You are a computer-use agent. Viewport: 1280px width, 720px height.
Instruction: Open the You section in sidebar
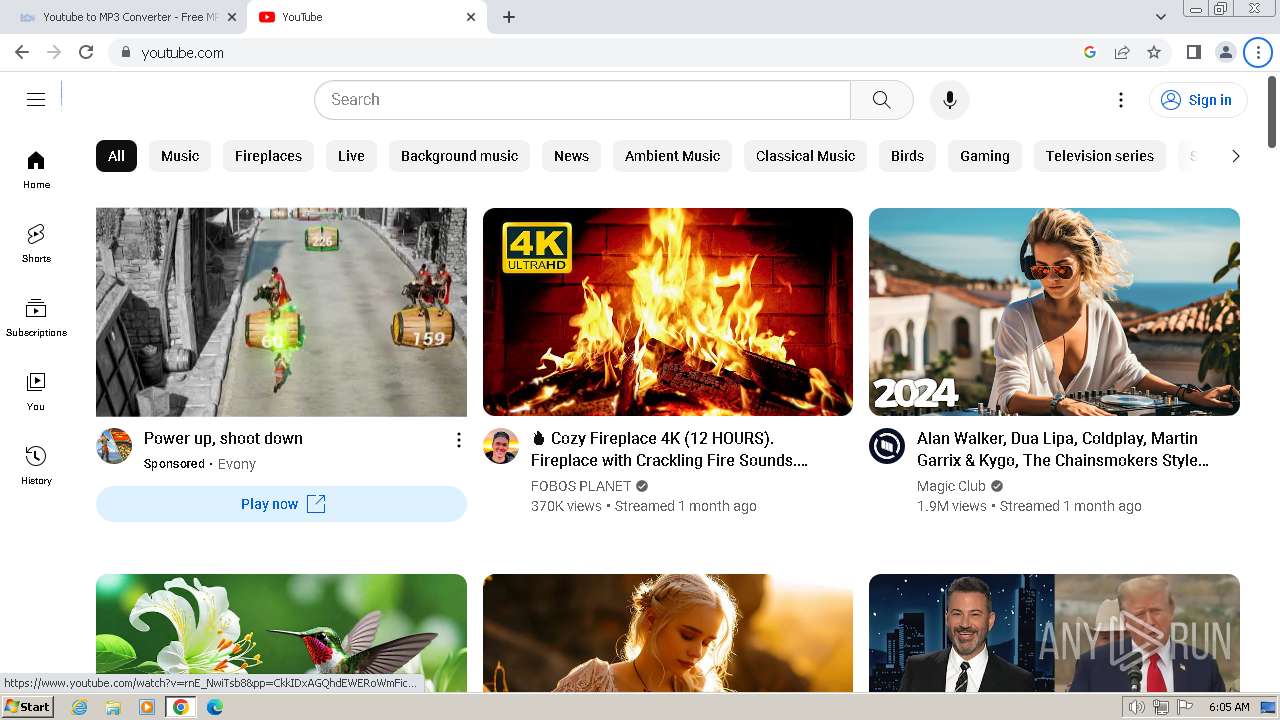pos(36,392)
